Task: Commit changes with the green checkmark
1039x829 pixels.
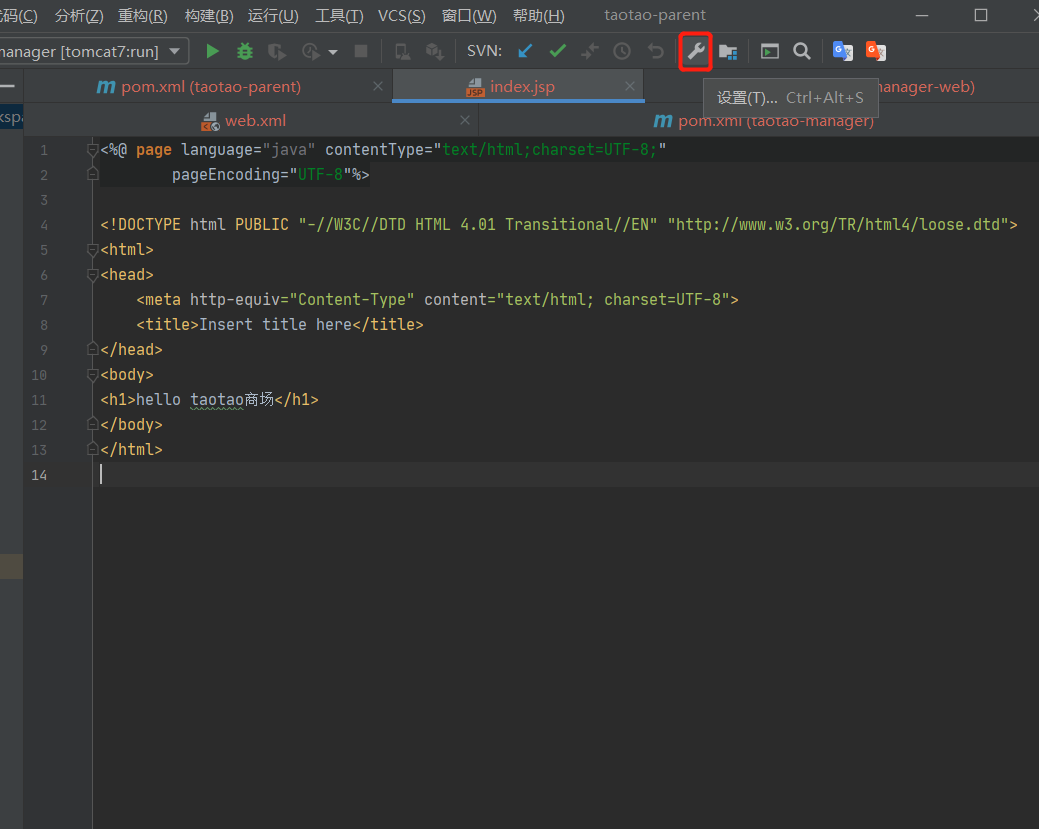Action: (x=558, y=51)
